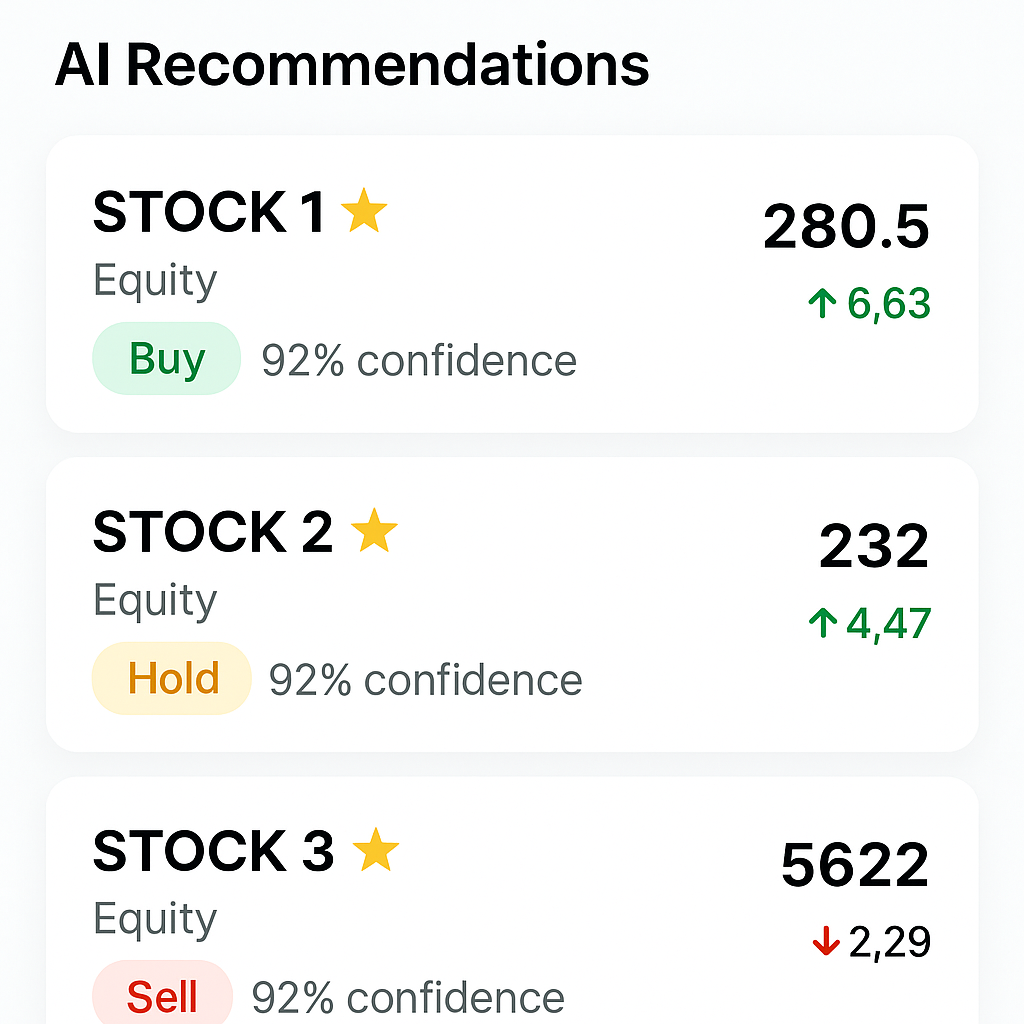Unfavorite STOCK 1 via its star icon
Viewport: 1024px width, 1024px height.
[x=364, y=211]
